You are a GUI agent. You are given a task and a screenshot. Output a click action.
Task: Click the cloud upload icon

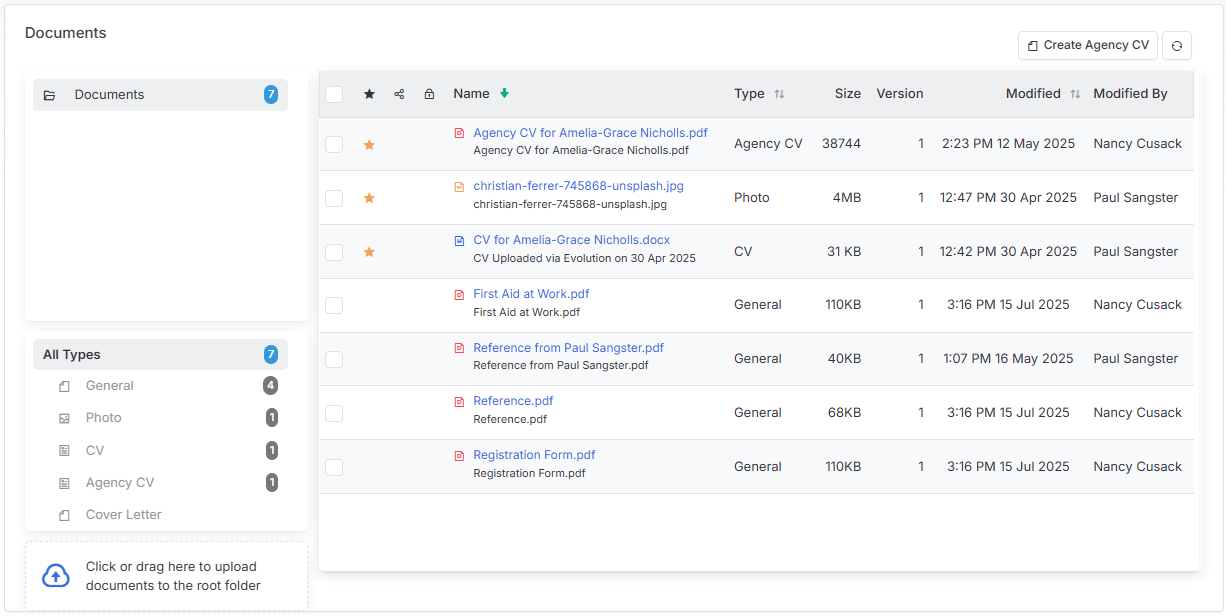(x=56, y=576)
